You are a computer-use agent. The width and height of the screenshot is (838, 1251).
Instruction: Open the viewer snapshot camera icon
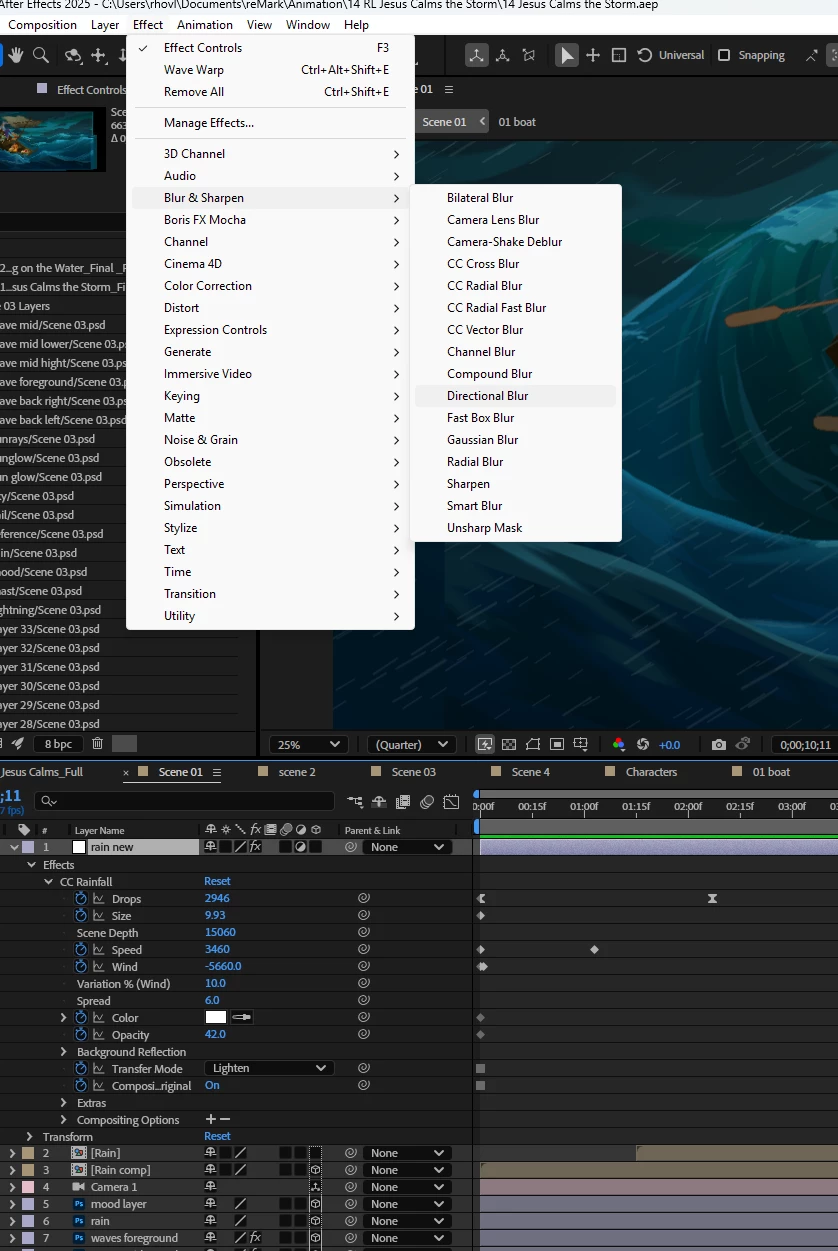pos(719,744)
